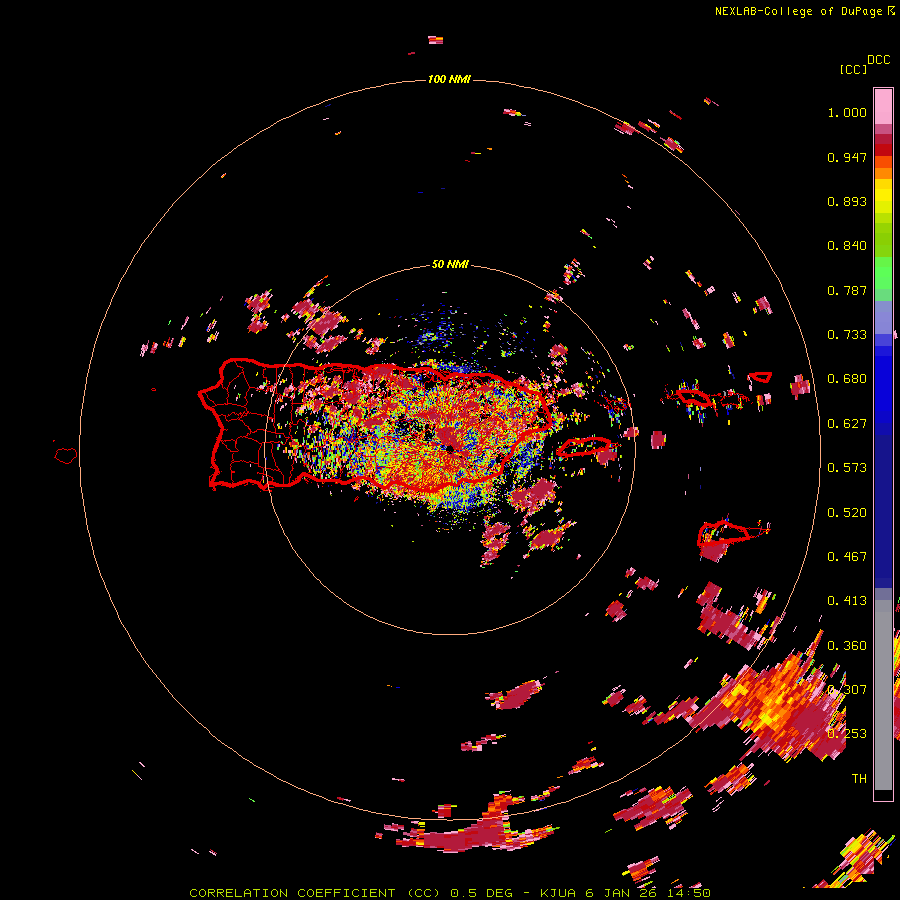Click the 0.627 scale value
The width and height of the screenshot is (900, 900).
tap(847, 424)
